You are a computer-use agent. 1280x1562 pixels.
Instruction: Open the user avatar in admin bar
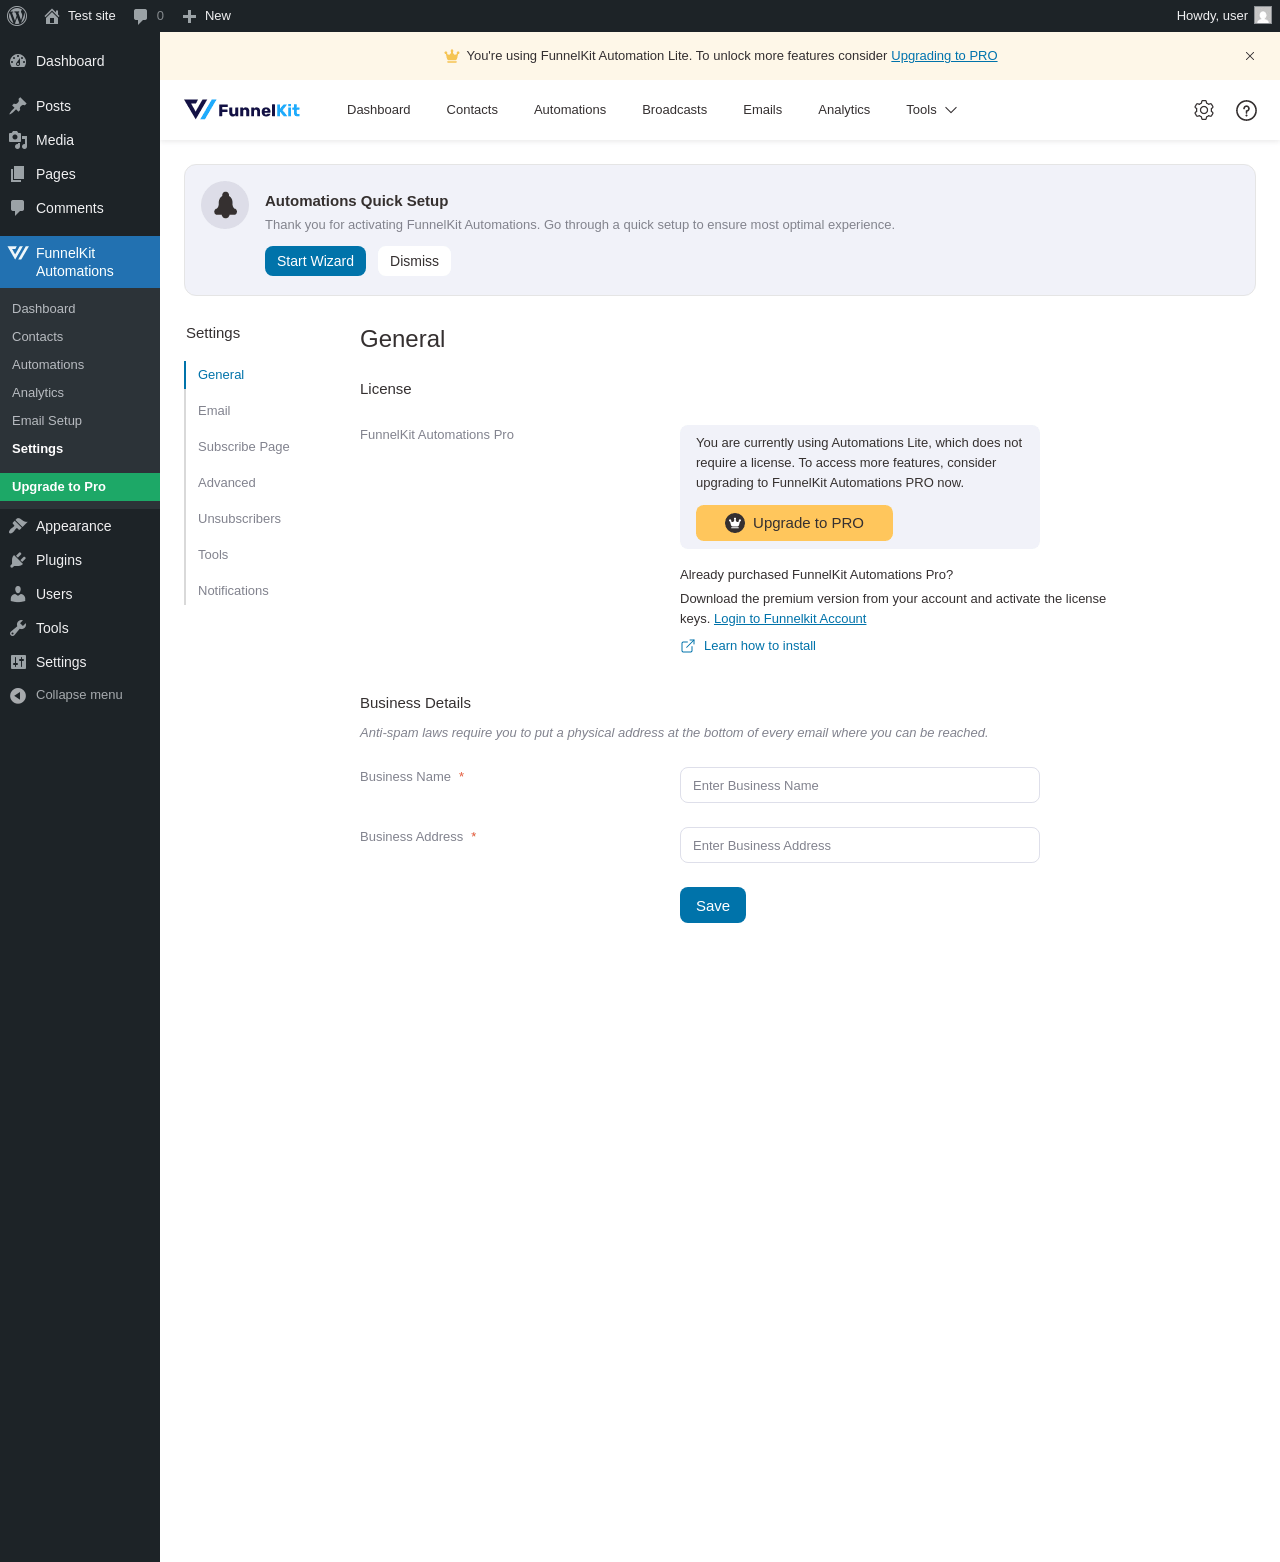point(1263,16)
